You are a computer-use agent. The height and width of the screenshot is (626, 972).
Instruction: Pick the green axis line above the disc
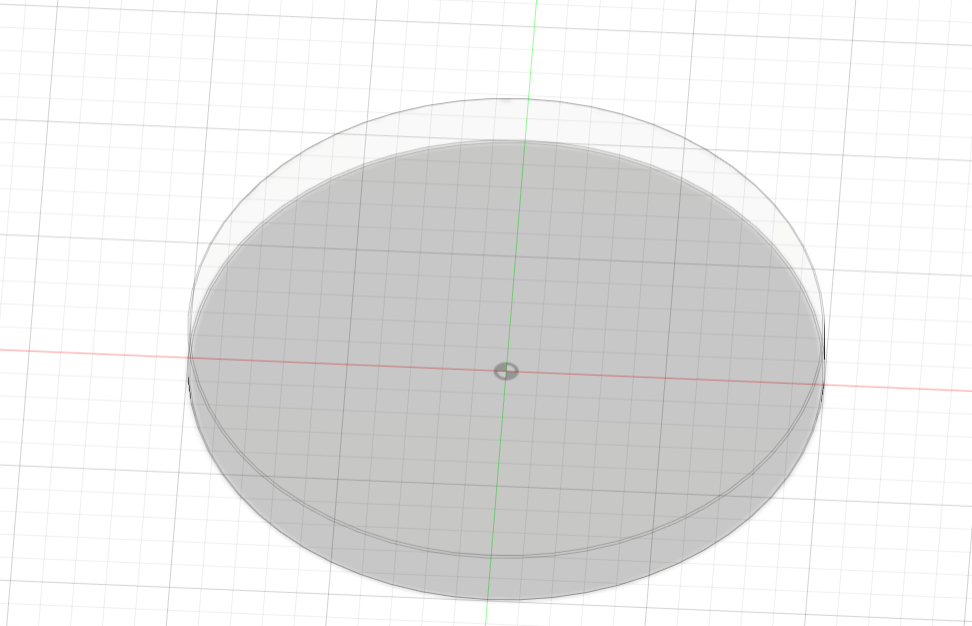coord(533,48)
